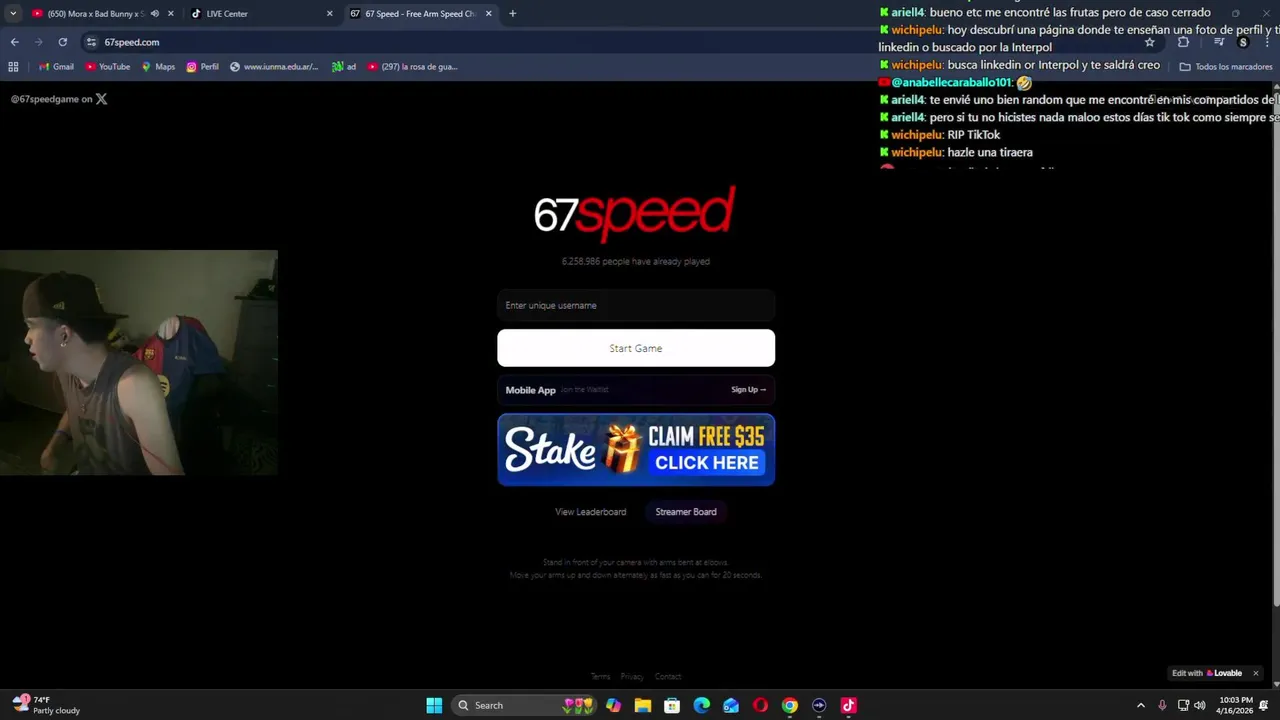Click the microphone tray icon
This screenshot has height=720, width=1280.
1162,705
